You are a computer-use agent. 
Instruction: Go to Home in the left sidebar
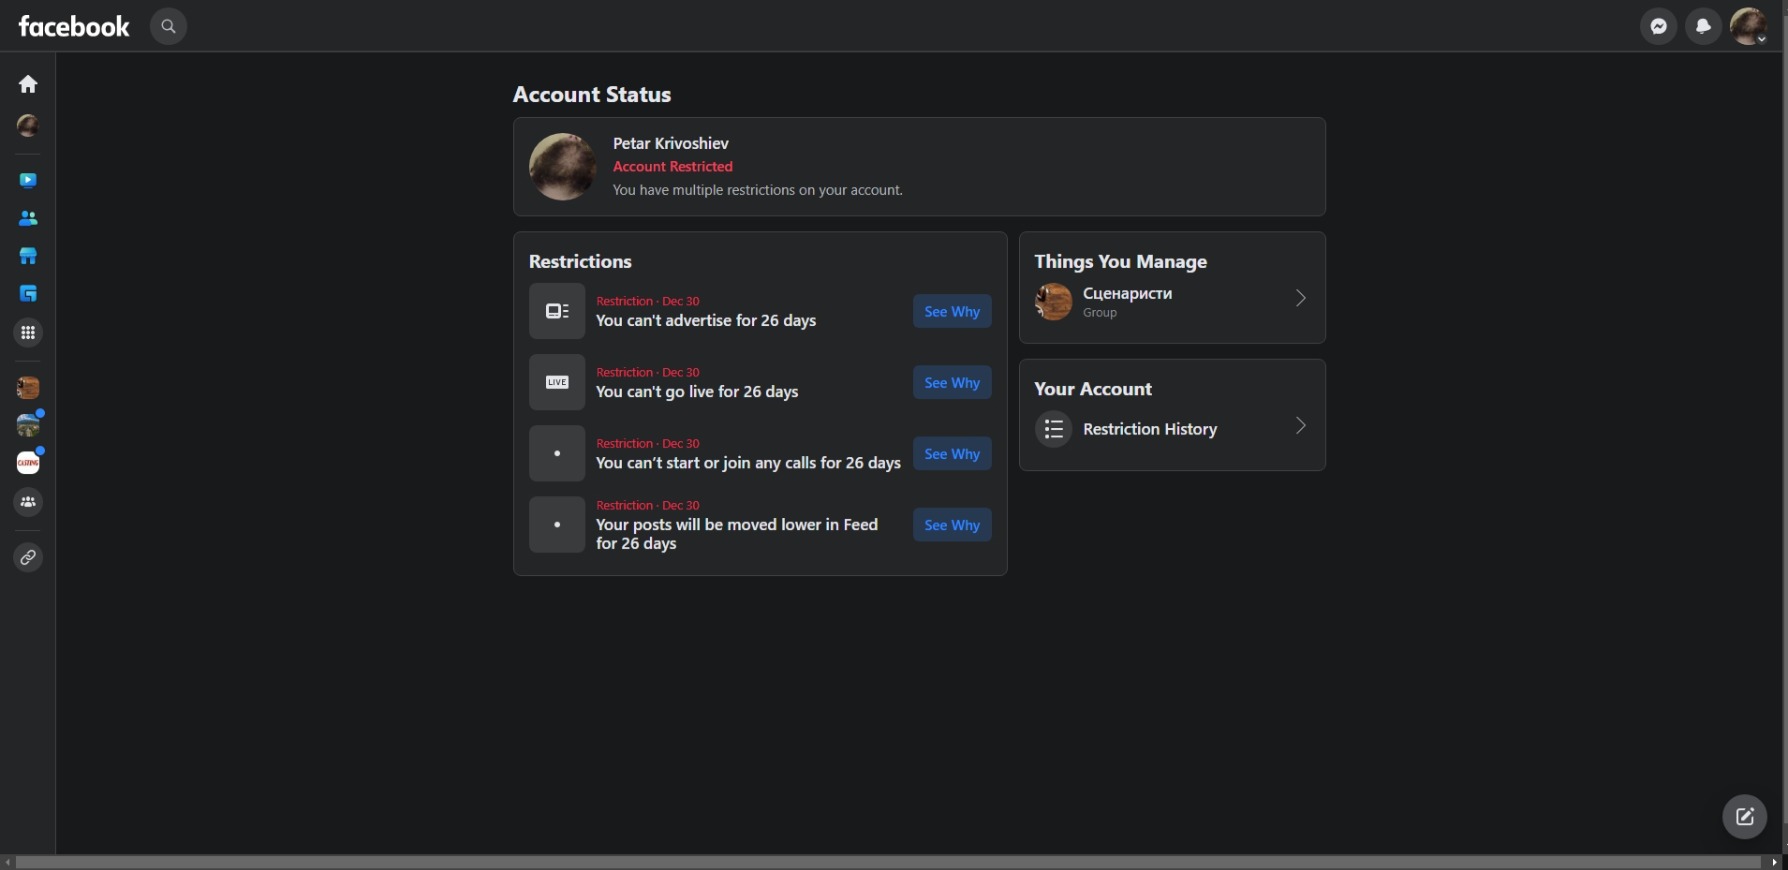click(x=28, y=84)
